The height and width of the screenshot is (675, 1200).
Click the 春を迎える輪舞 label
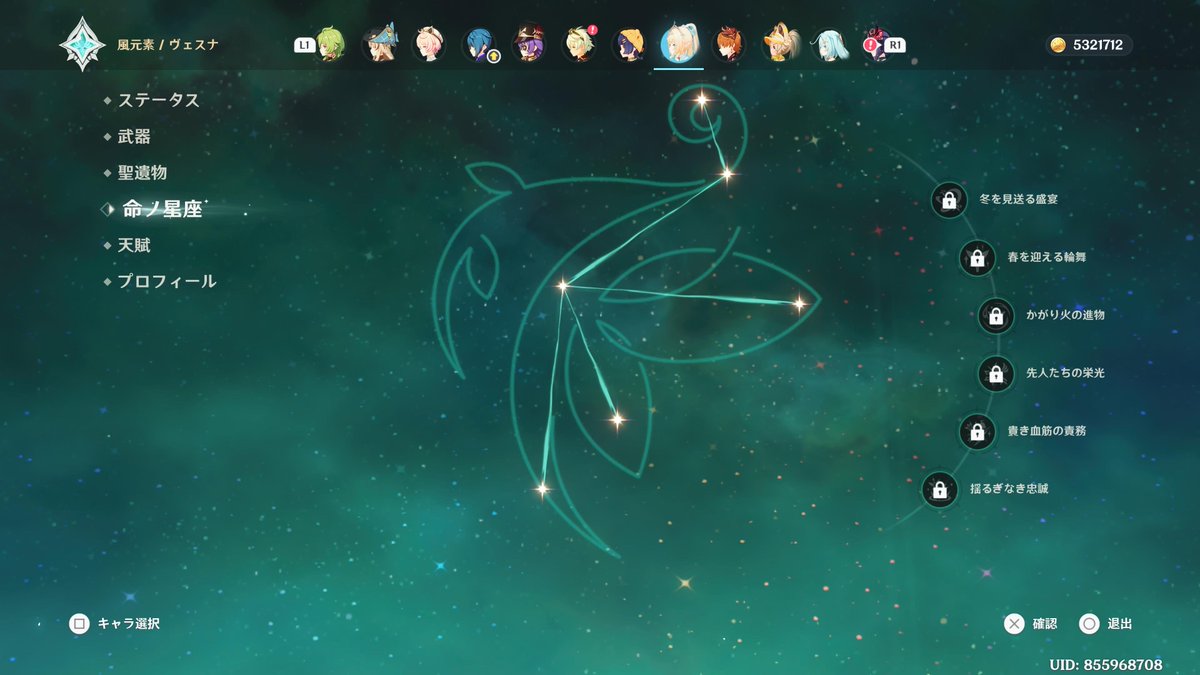pyautogui.click(x=1047, y=258)
